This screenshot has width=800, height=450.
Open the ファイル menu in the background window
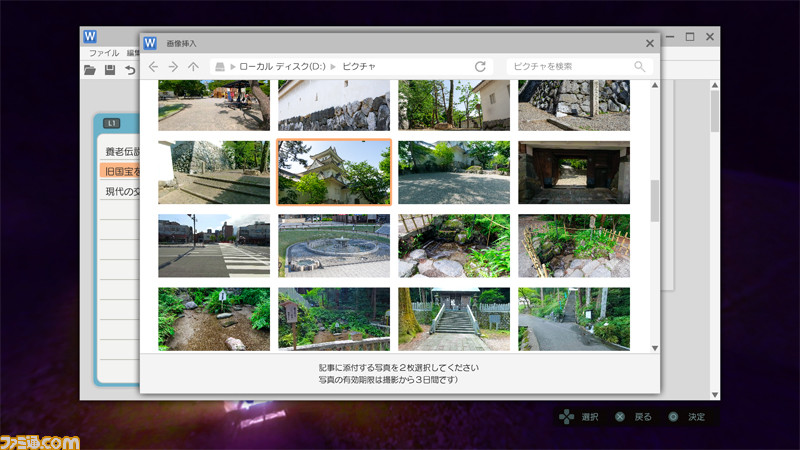tap(104, 53)
